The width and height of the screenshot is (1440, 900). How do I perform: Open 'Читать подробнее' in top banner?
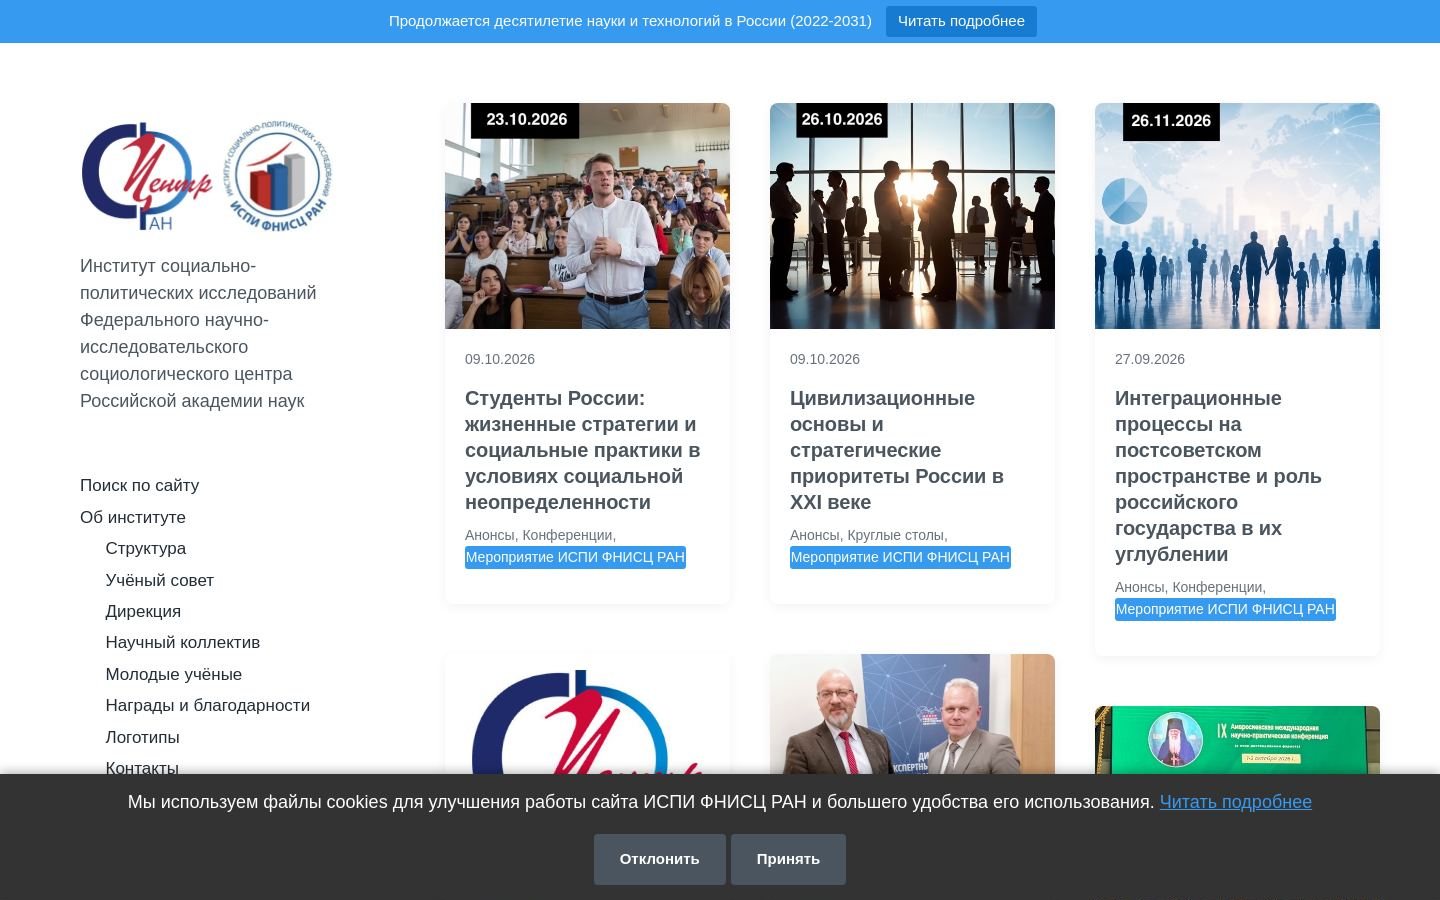coord(961,21)
